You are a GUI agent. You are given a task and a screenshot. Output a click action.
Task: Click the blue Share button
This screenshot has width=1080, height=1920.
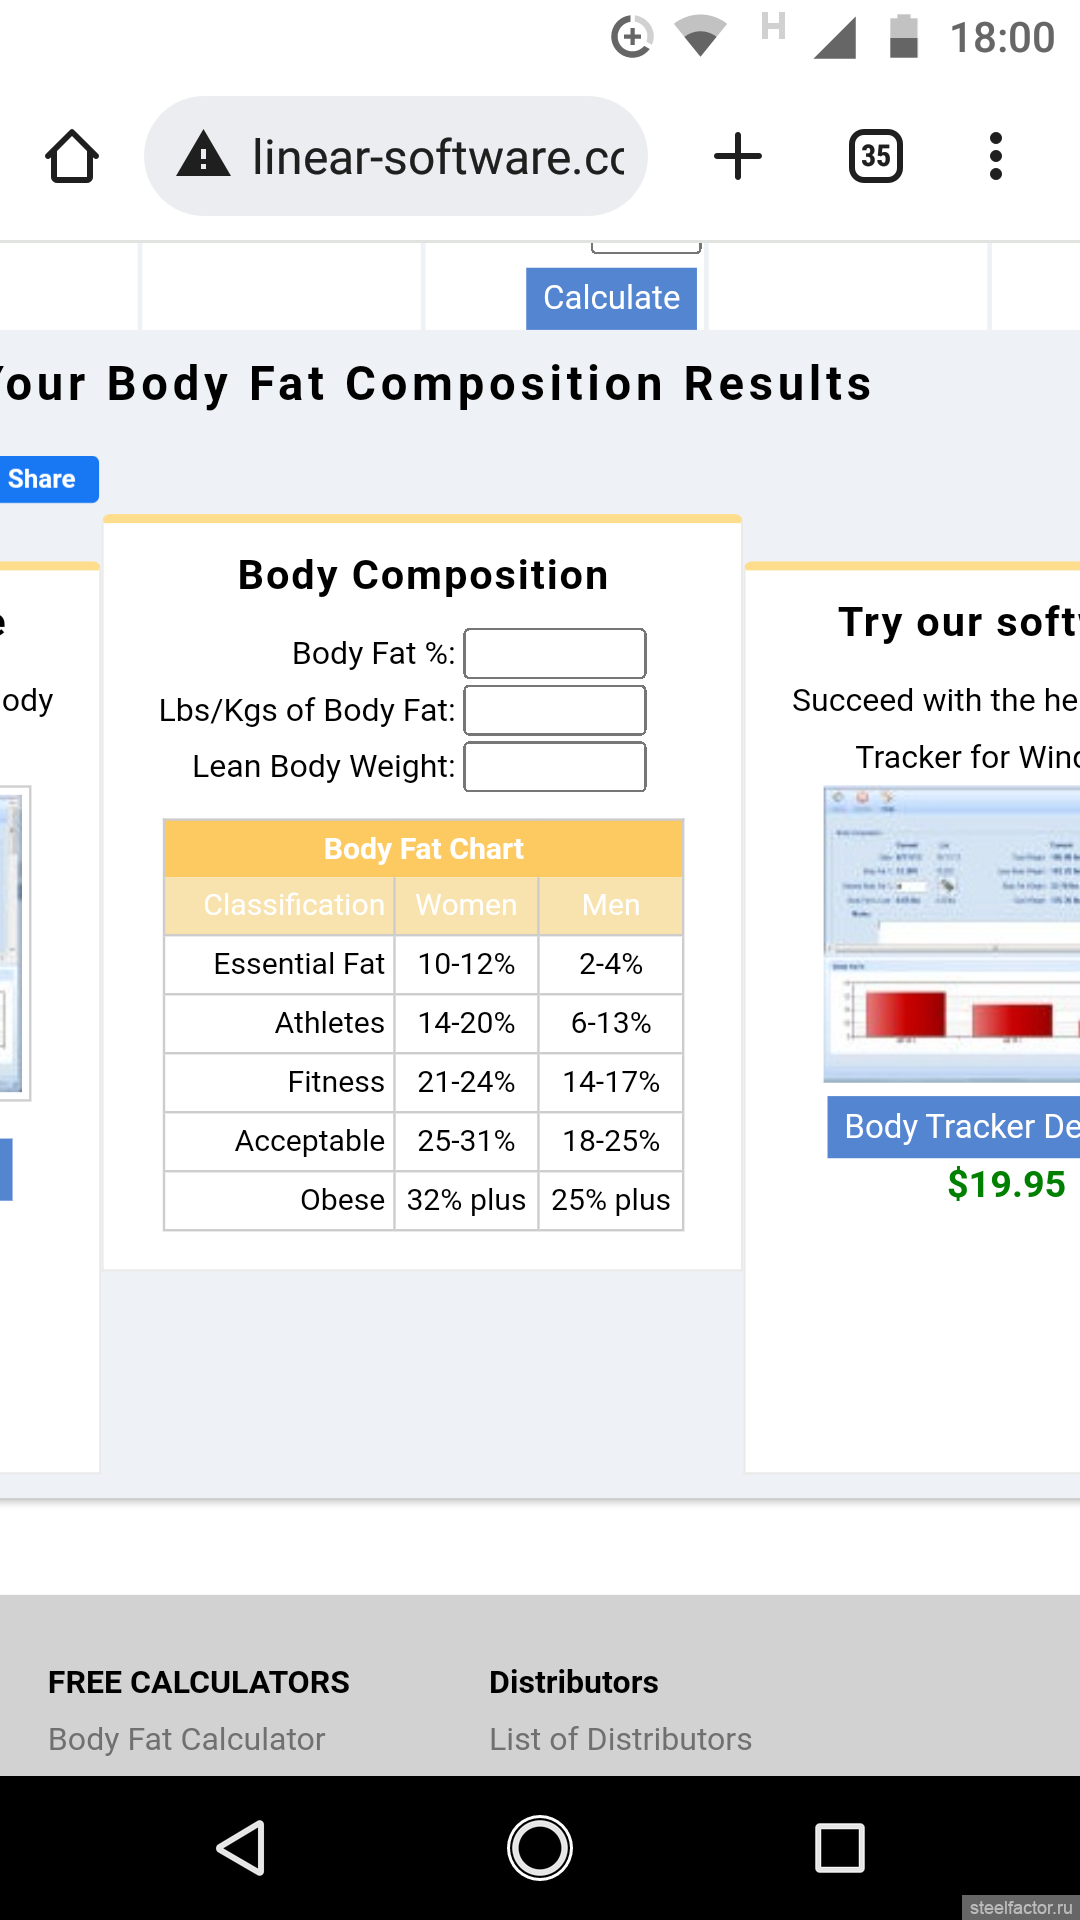pos(44,479)
